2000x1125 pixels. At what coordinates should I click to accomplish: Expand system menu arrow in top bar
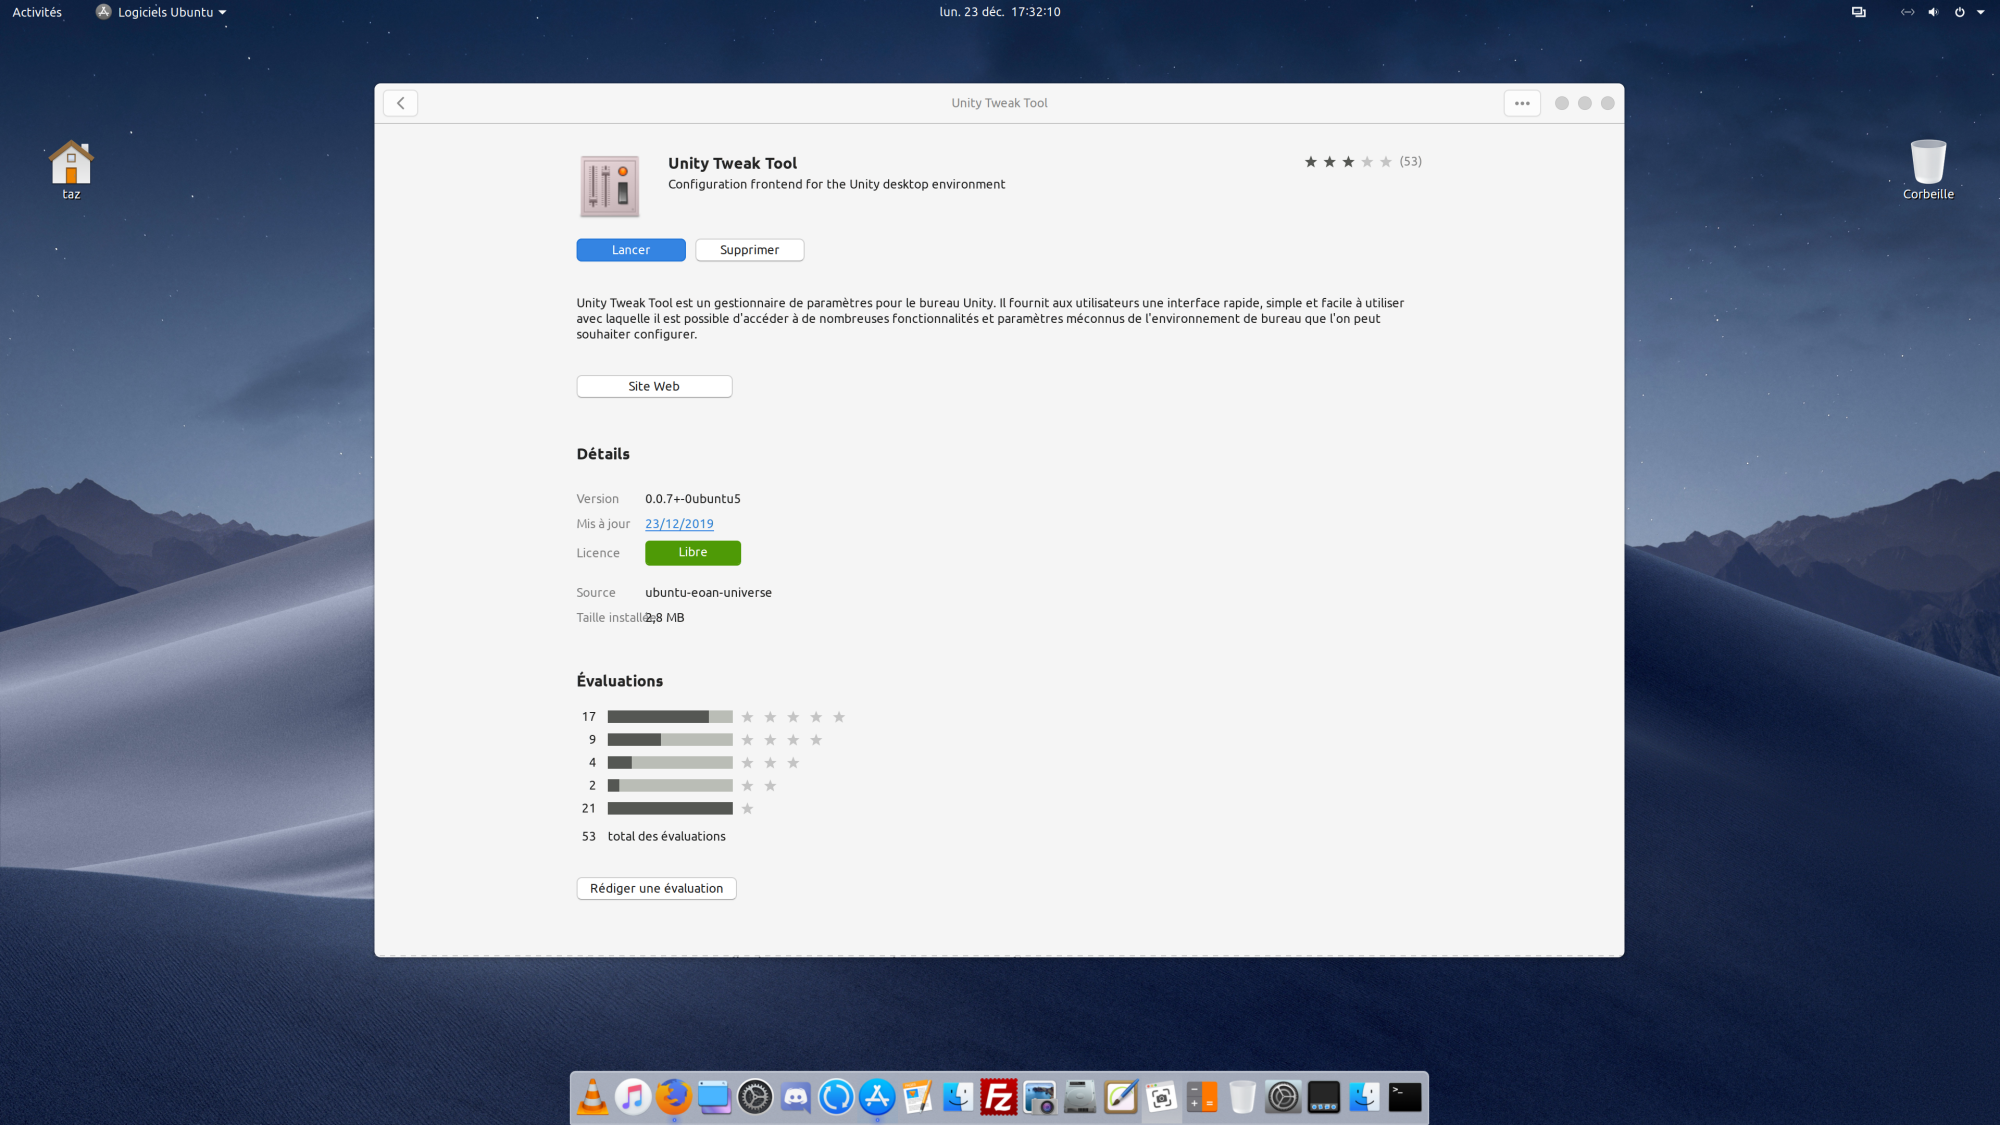point(1981,12)
